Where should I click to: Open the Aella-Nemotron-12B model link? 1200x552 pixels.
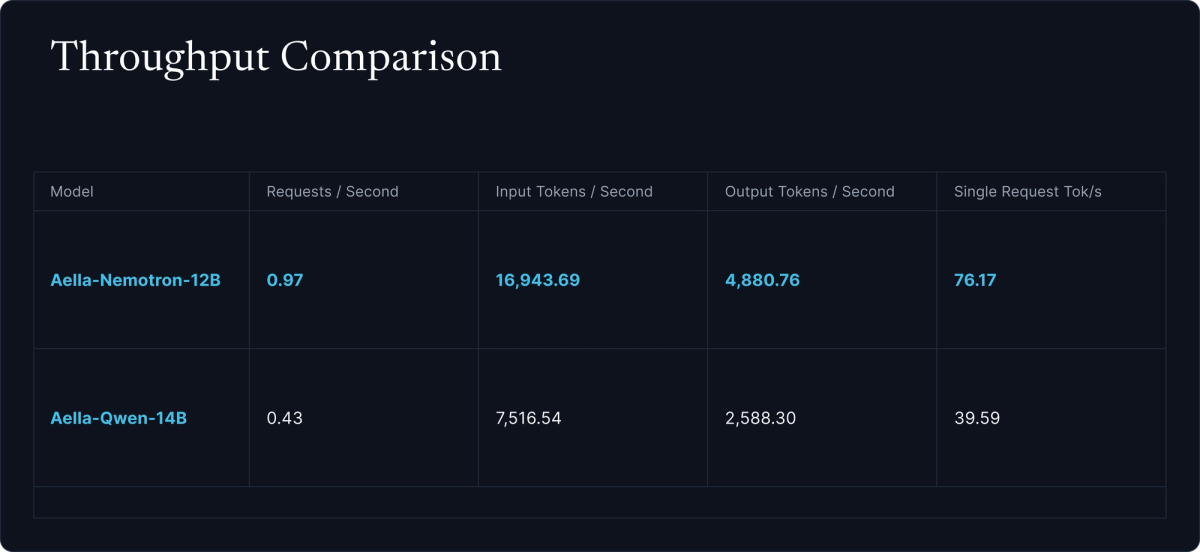(x=135, y=280)
